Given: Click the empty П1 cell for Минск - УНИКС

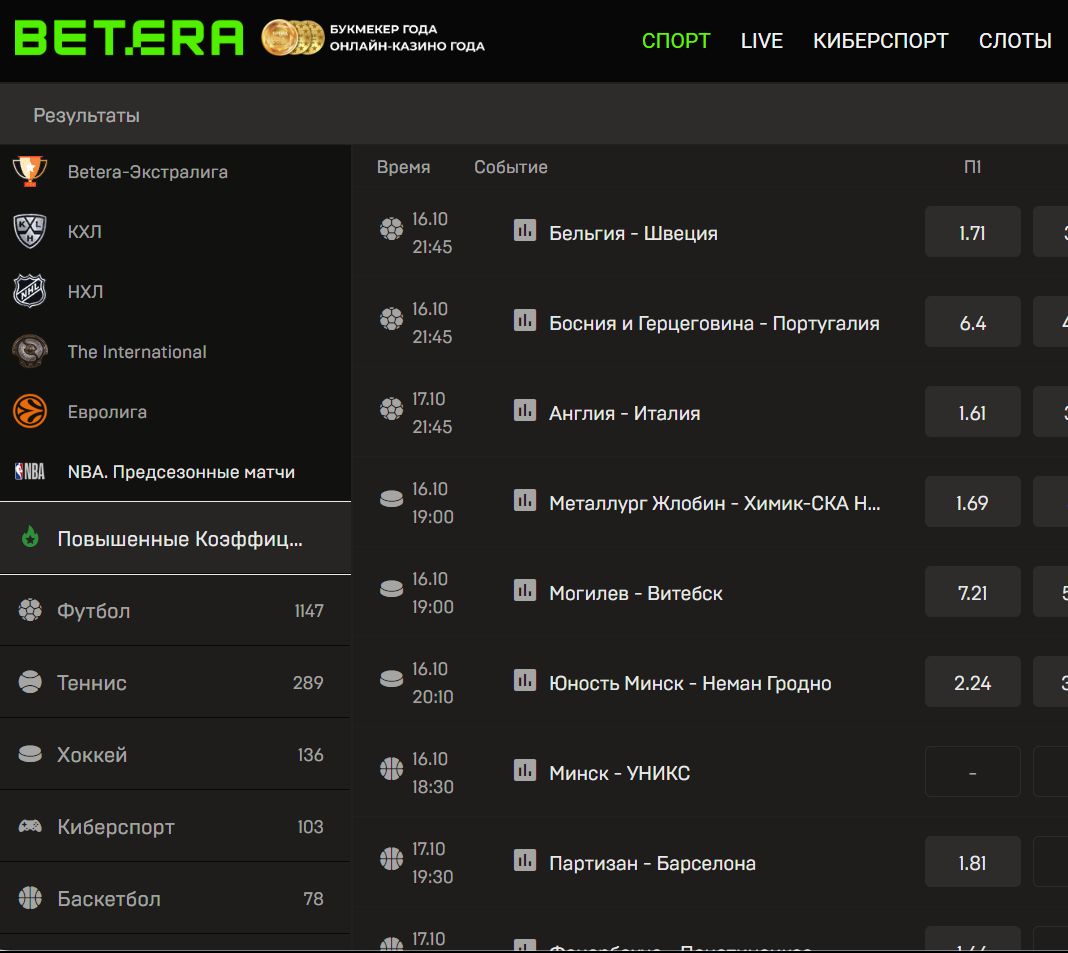Looking at the screenshot, I should pyautogui.click(x=973, y=771).
